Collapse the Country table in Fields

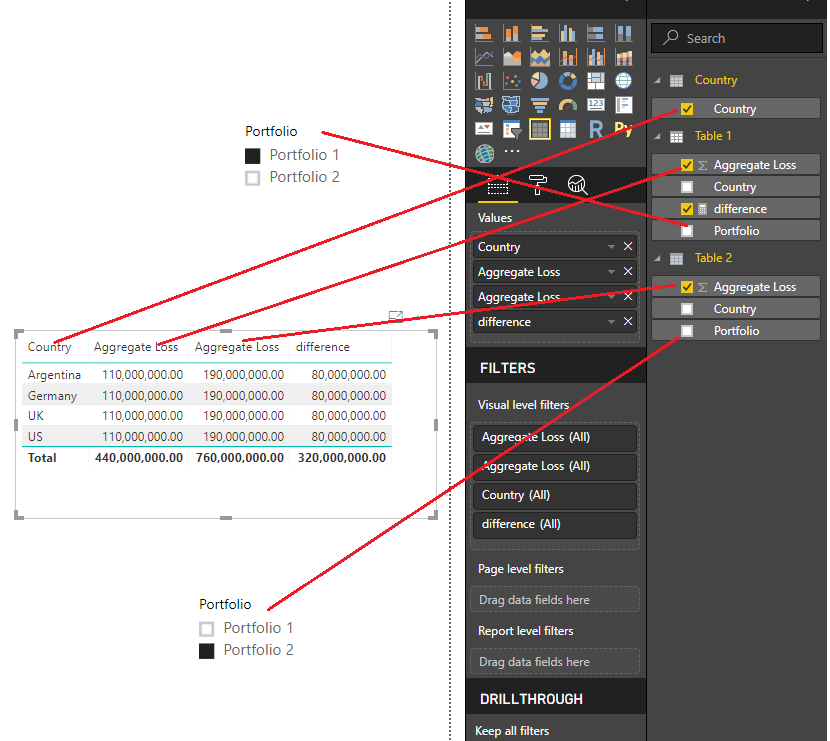click(657, 80)
